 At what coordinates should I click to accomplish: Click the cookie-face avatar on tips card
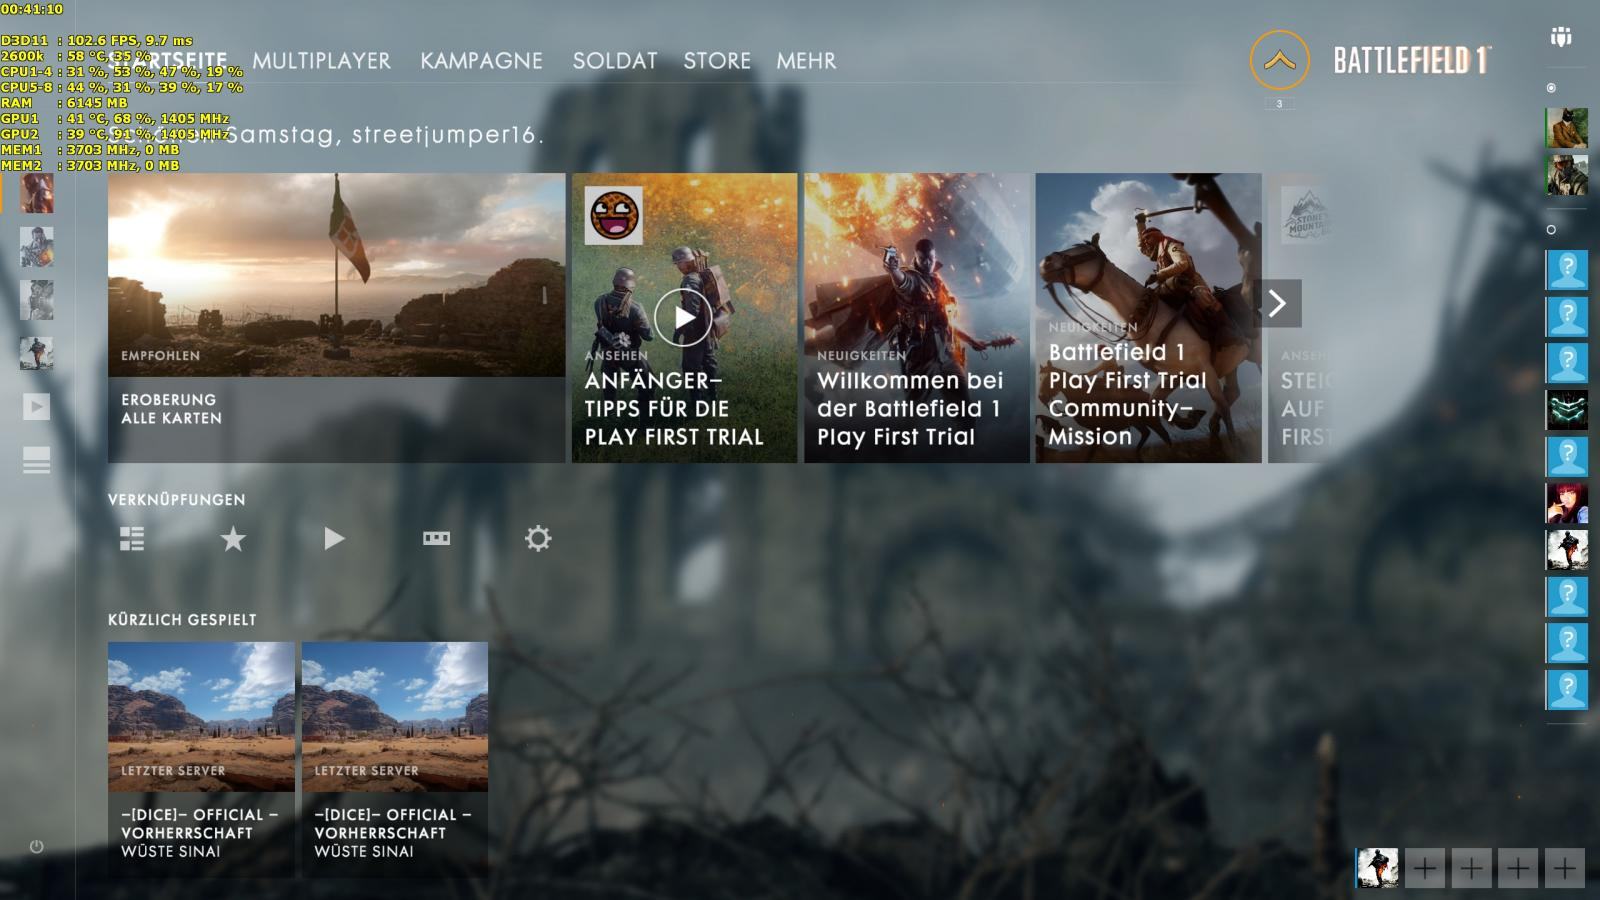[613, 215]
